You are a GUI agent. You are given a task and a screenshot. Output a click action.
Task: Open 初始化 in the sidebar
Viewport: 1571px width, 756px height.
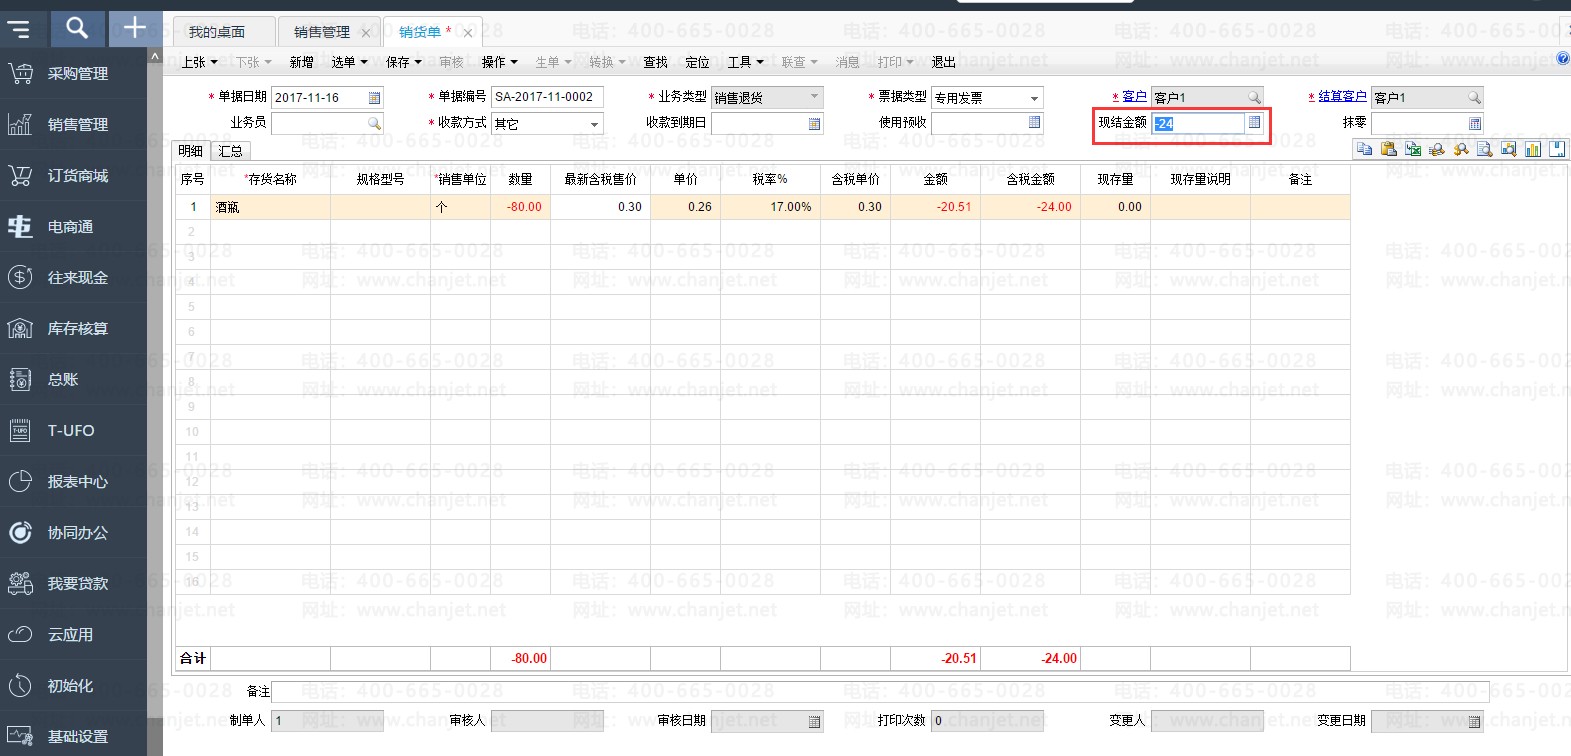pos(74,685)
